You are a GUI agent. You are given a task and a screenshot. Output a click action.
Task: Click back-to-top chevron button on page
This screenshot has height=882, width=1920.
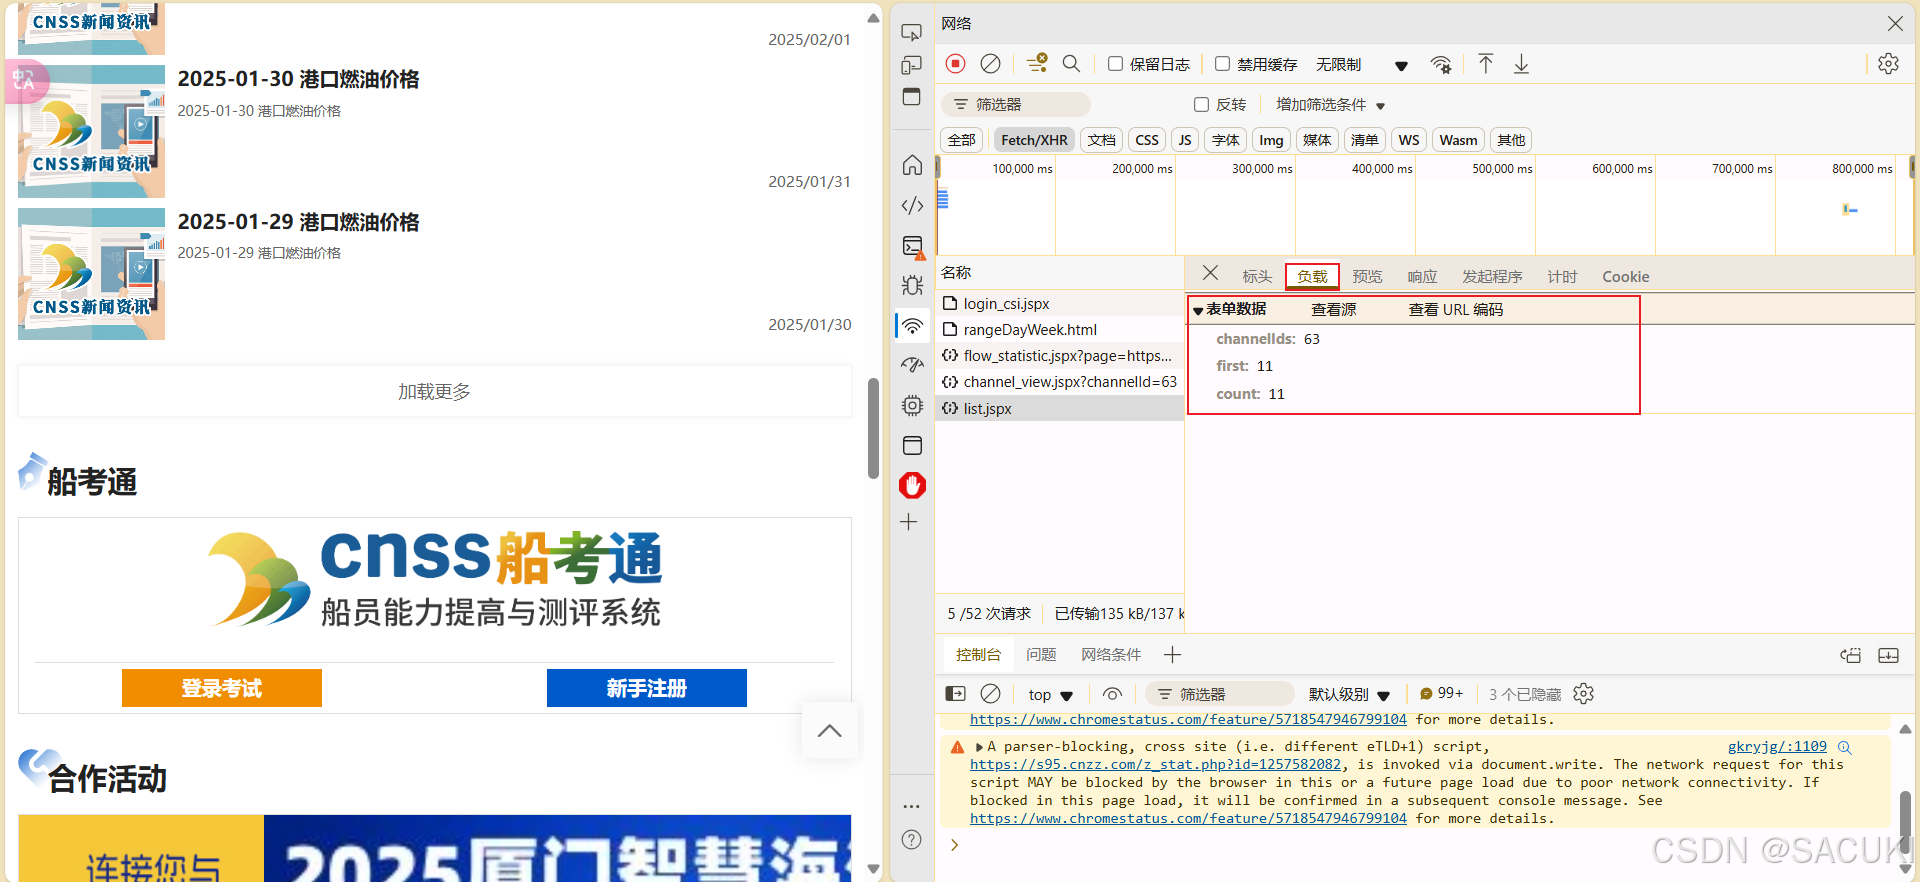(829, 730)
